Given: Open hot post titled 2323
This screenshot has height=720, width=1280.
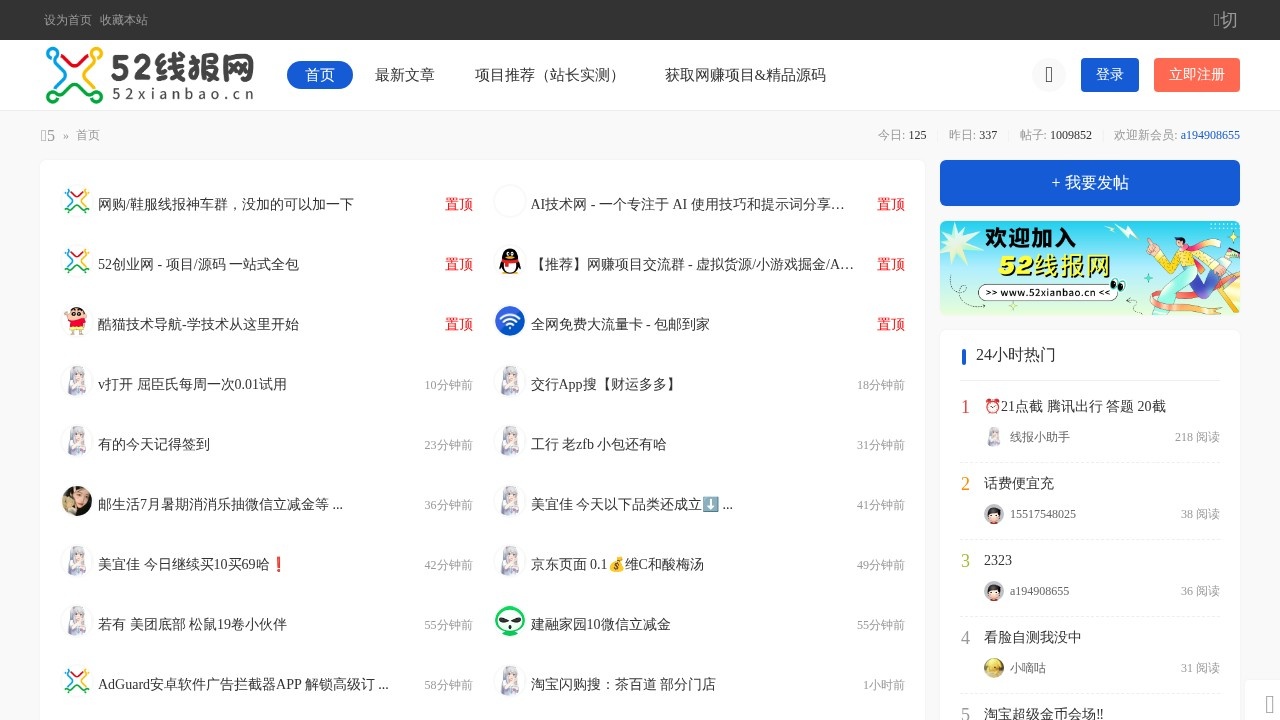Looking at the screenshot, I should (999, 560).
